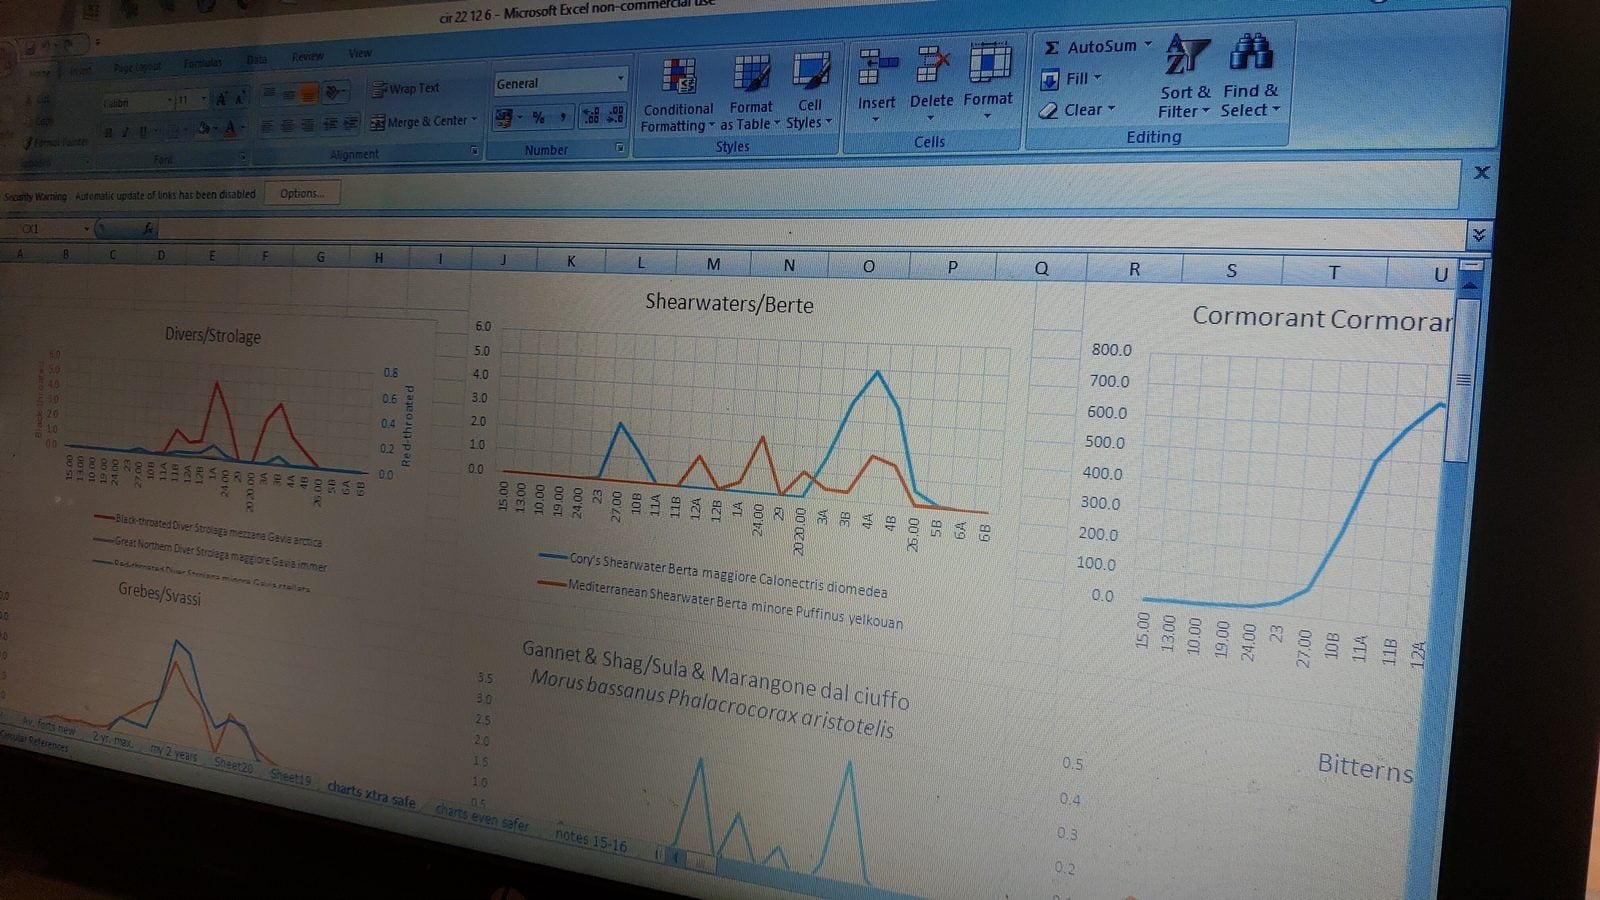
Task: Open the 'charts even safer' sheet tab
Action: pos(482,817)
